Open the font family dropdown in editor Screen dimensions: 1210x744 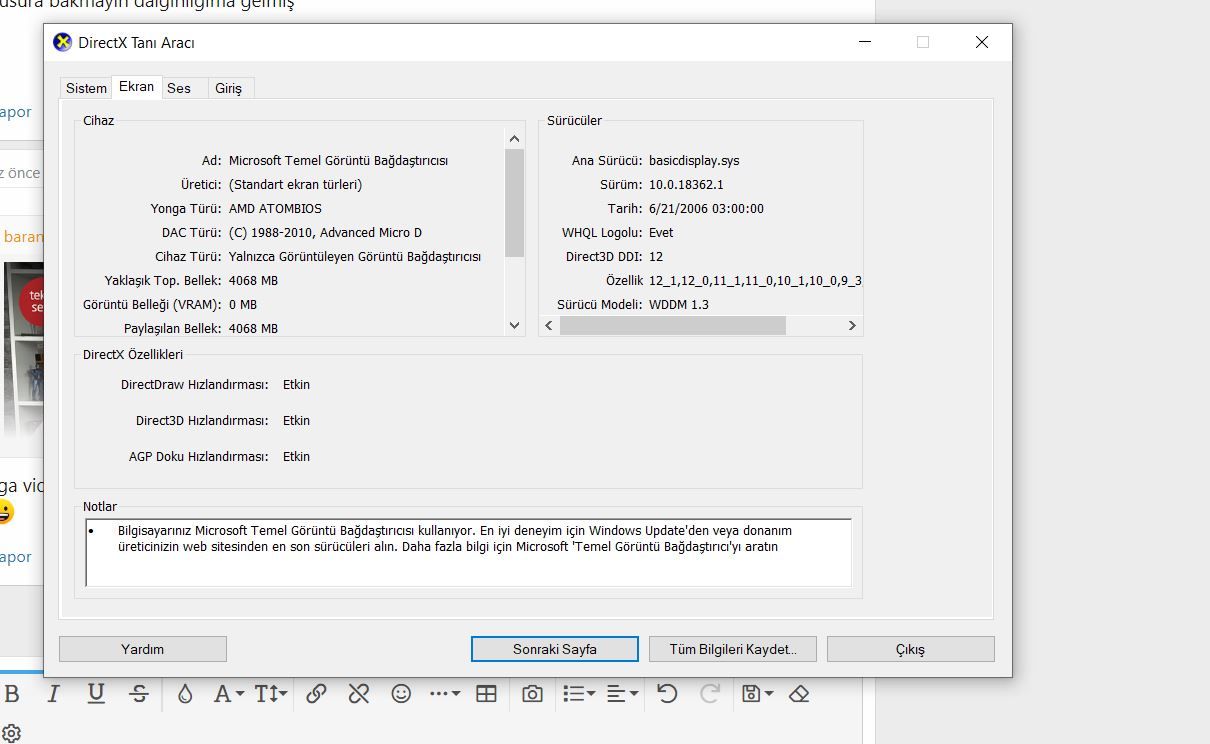pyautogui.click(x=228, y=693)
